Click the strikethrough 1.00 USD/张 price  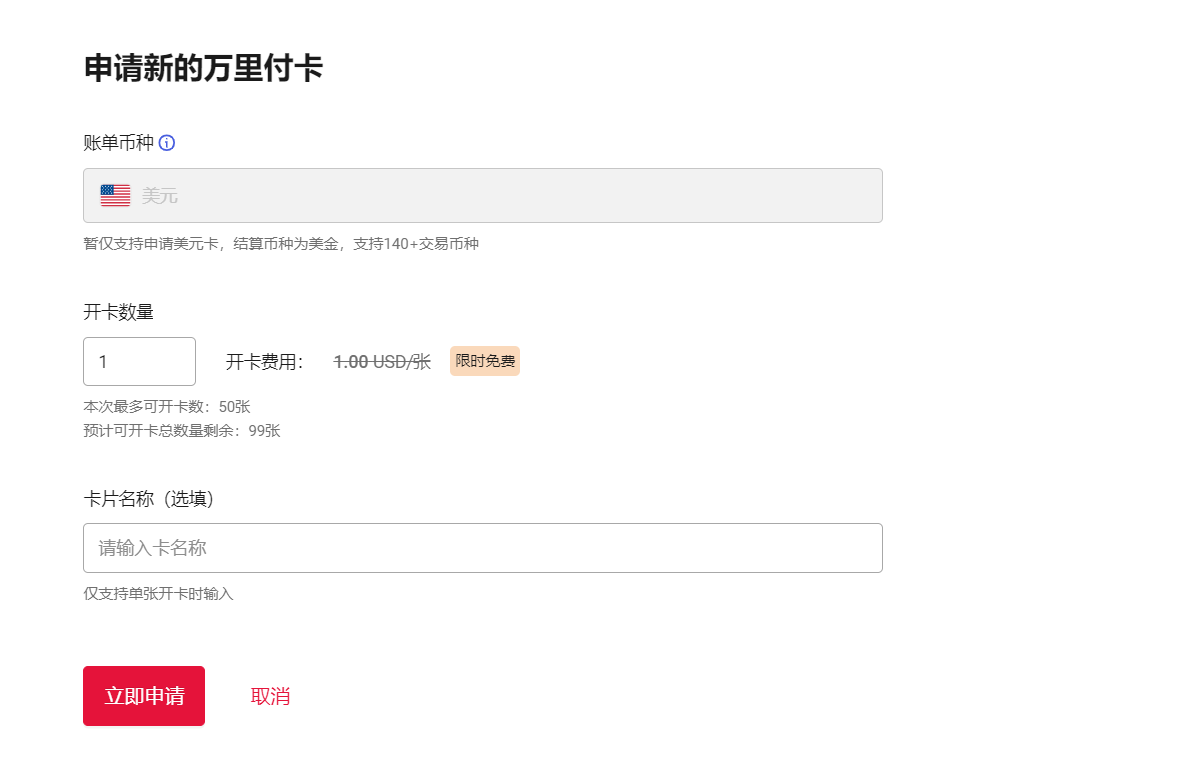(x=382, y=362)
